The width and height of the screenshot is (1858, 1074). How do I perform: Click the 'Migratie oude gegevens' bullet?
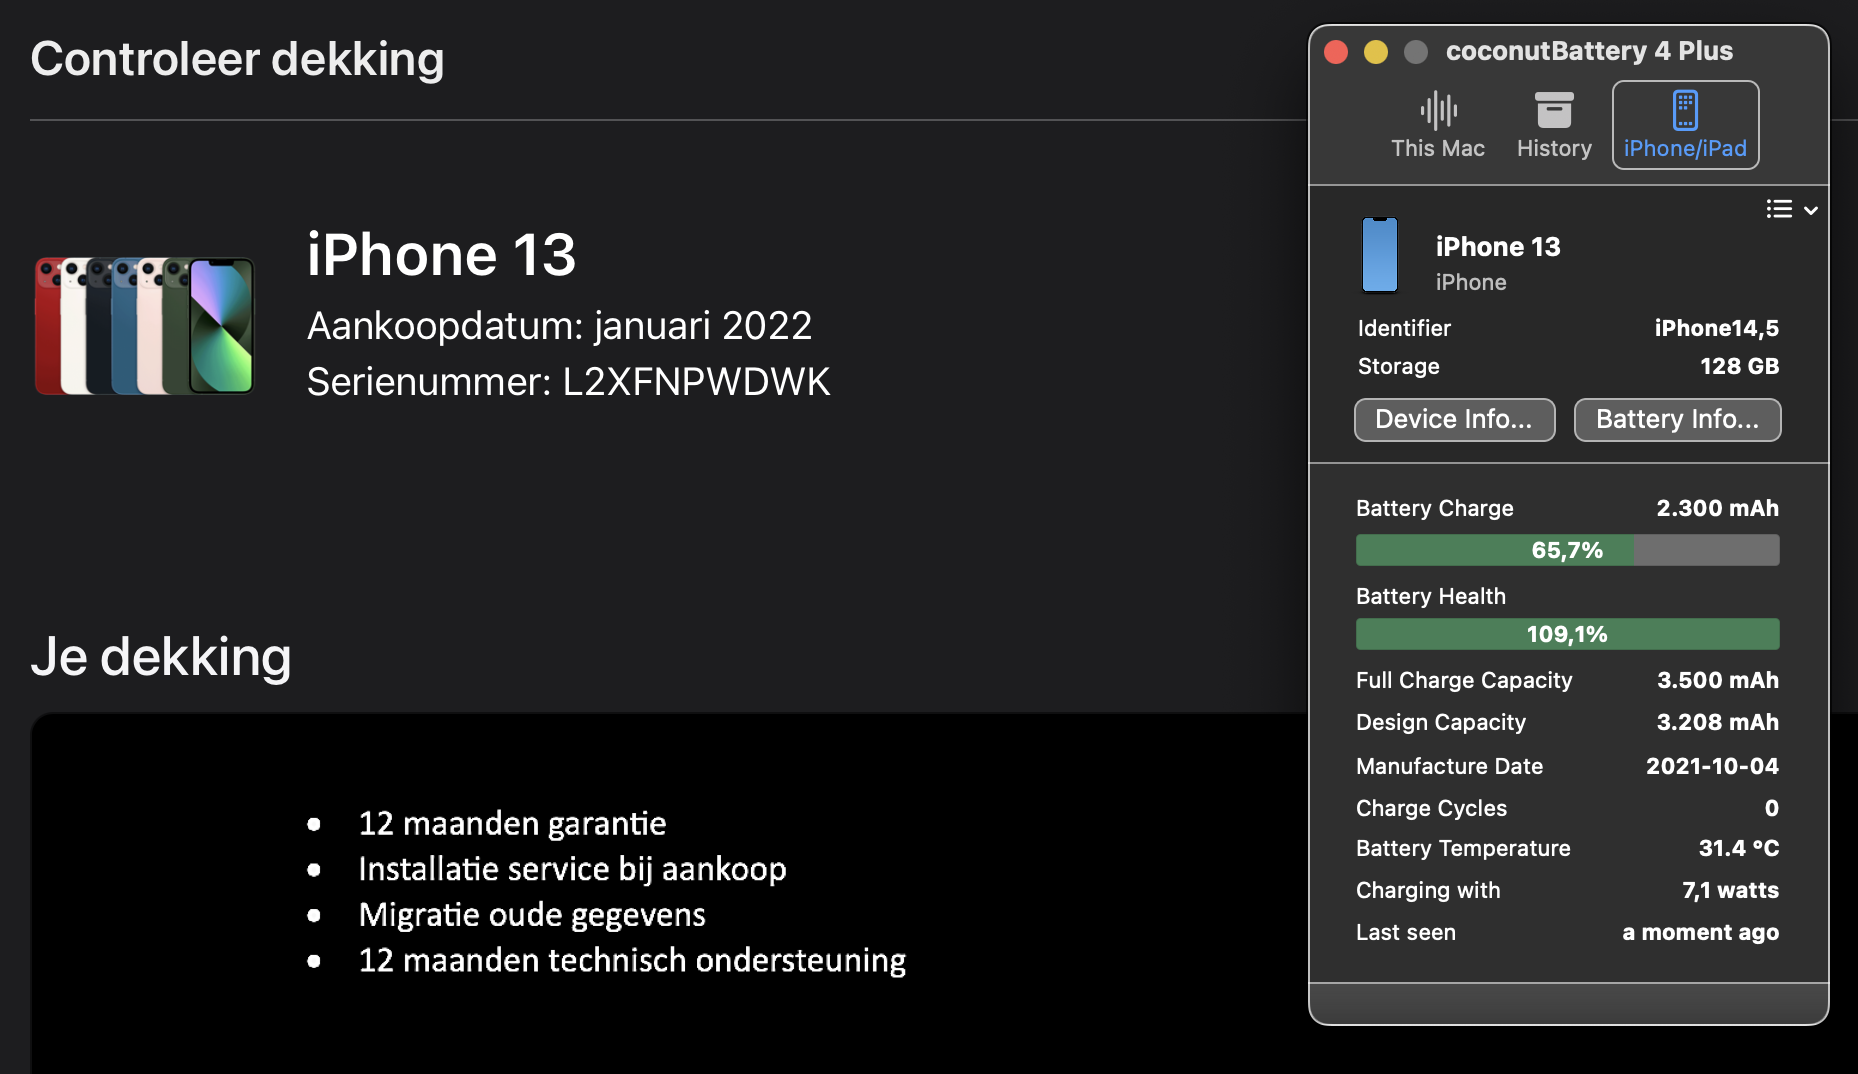click(x=532, y=915)
